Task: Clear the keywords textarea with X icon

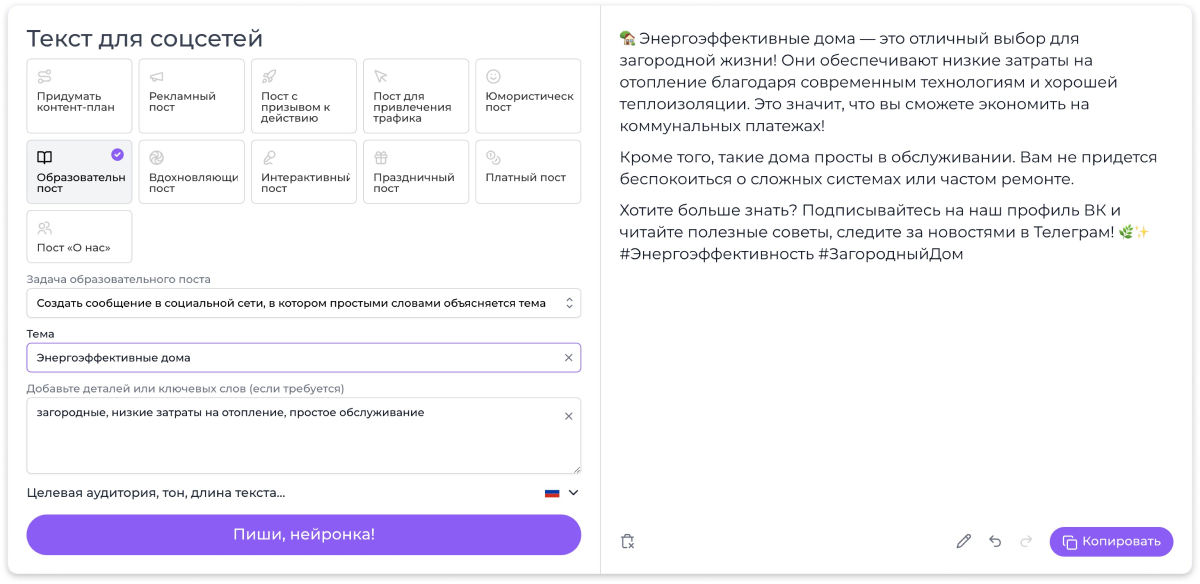Action: pyautogui.click(x=569, y=416)
